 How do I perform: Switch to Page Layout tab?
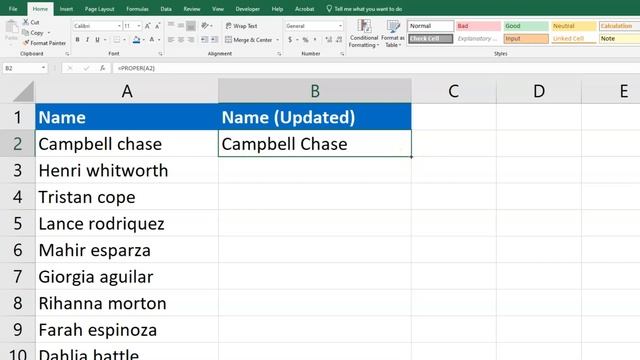click(100, 9)
